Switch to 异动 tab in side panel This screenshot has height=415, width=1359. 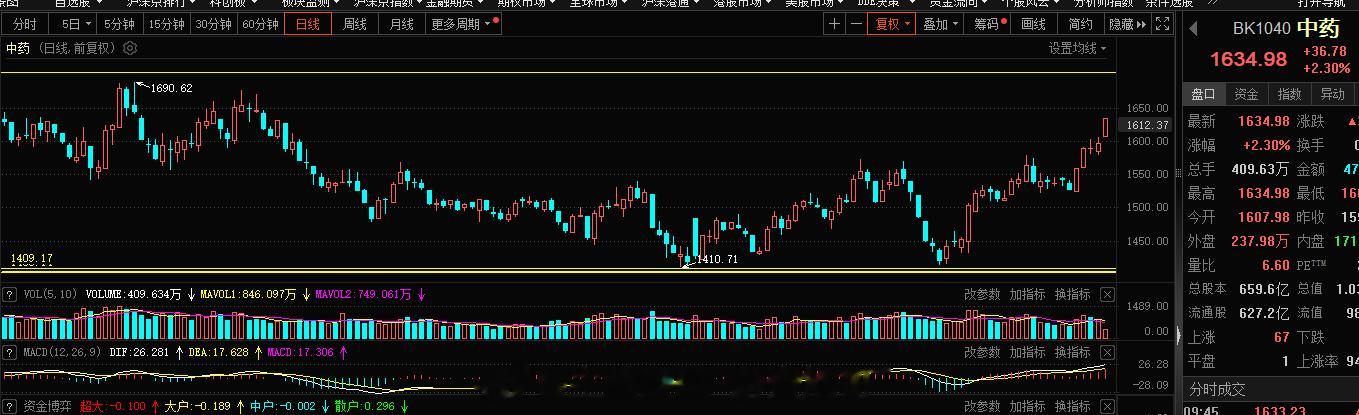pos(1333,94)
